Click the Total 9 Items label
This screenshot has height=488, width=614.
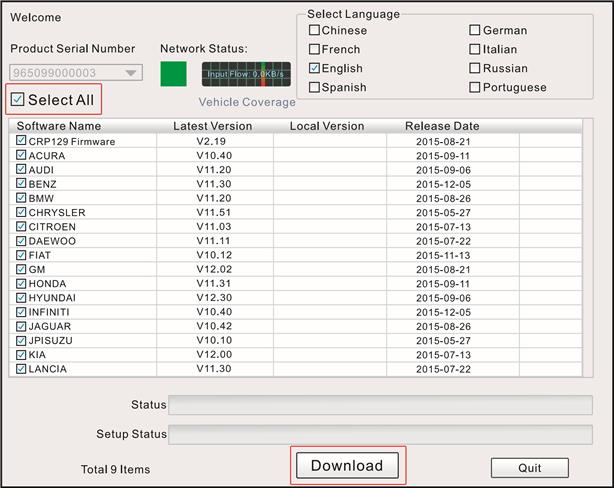click(x=116, y=469)
